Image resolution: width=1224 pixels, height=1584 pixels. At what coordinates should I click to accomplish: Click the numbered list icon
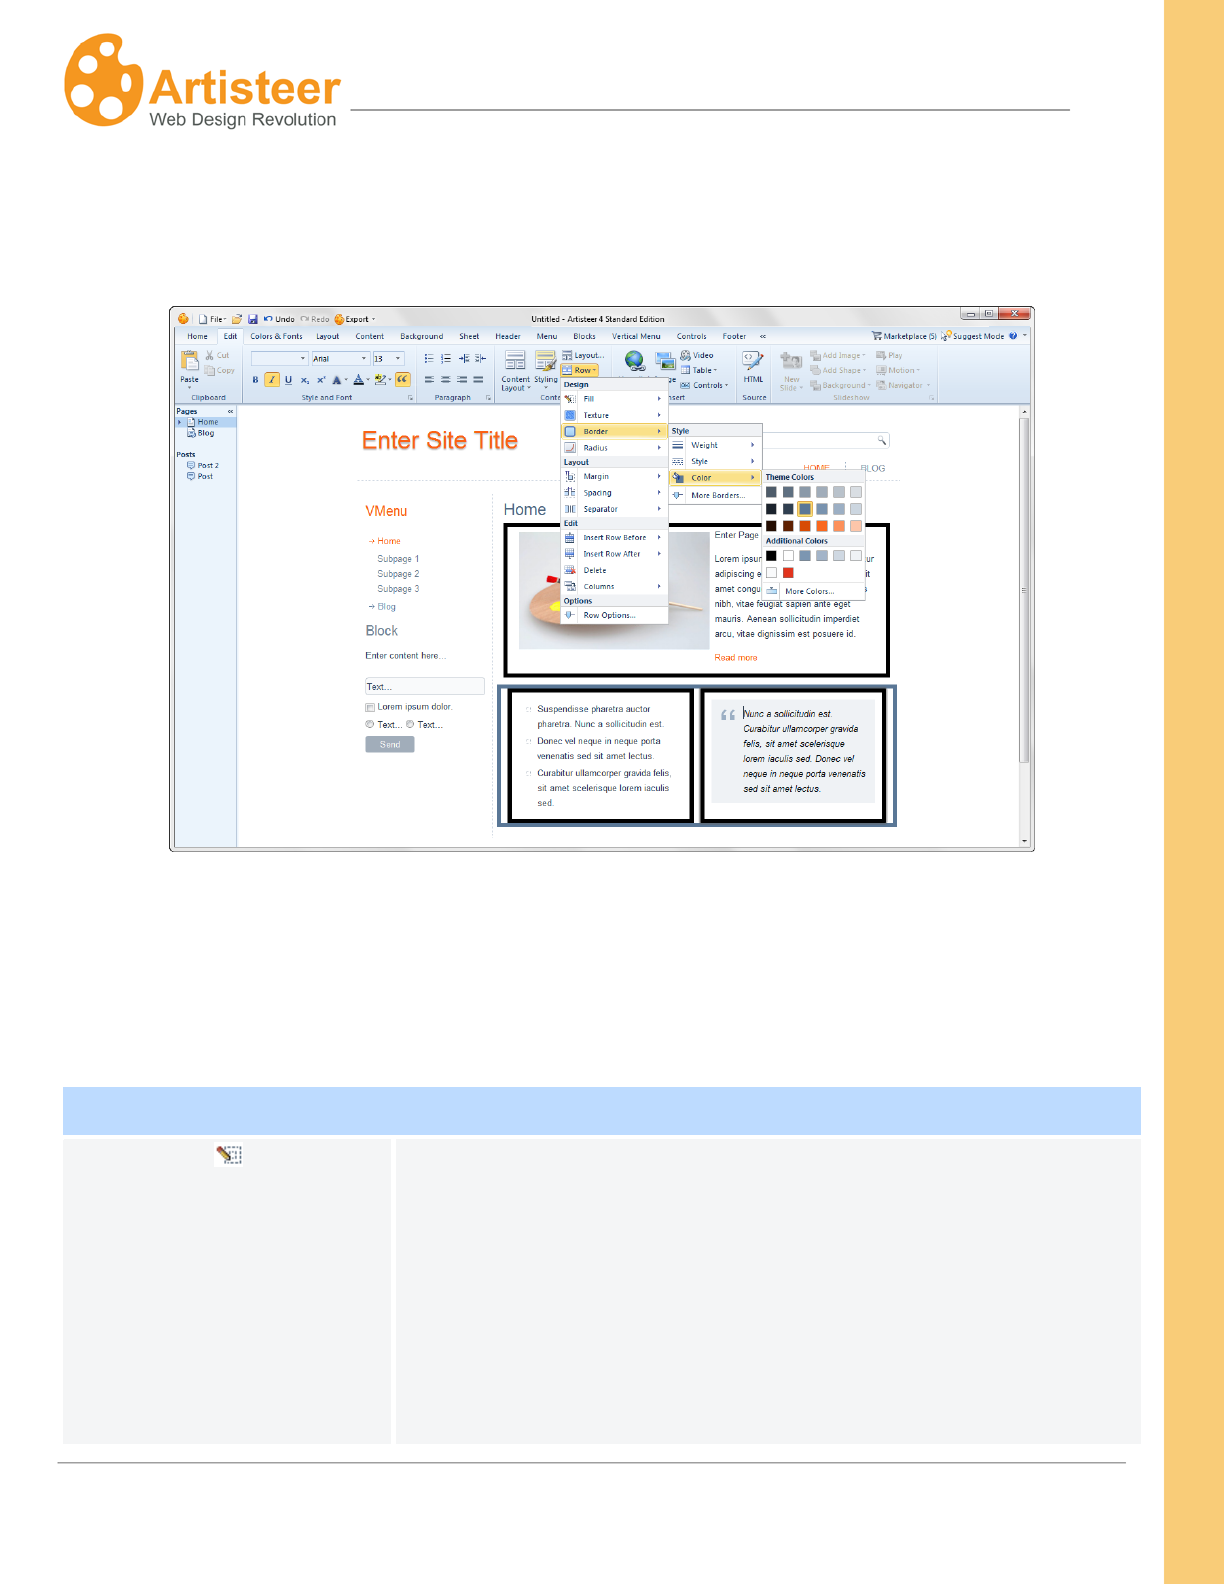coord(446,358)
